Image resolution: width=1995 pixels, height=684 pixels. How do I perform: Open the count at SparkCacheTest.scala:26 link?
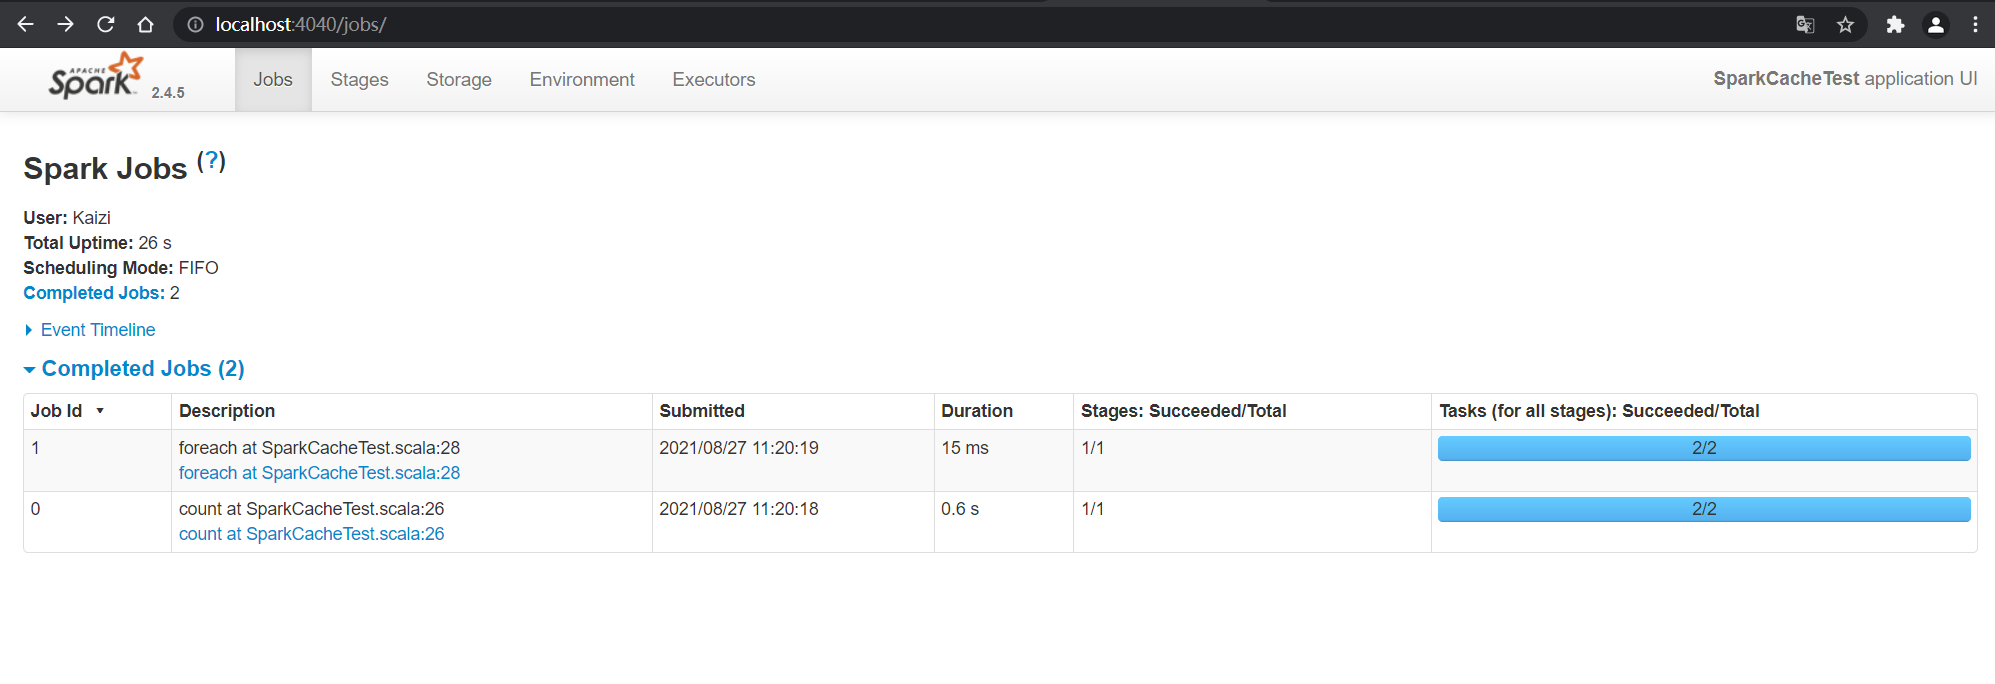point(311,534)
